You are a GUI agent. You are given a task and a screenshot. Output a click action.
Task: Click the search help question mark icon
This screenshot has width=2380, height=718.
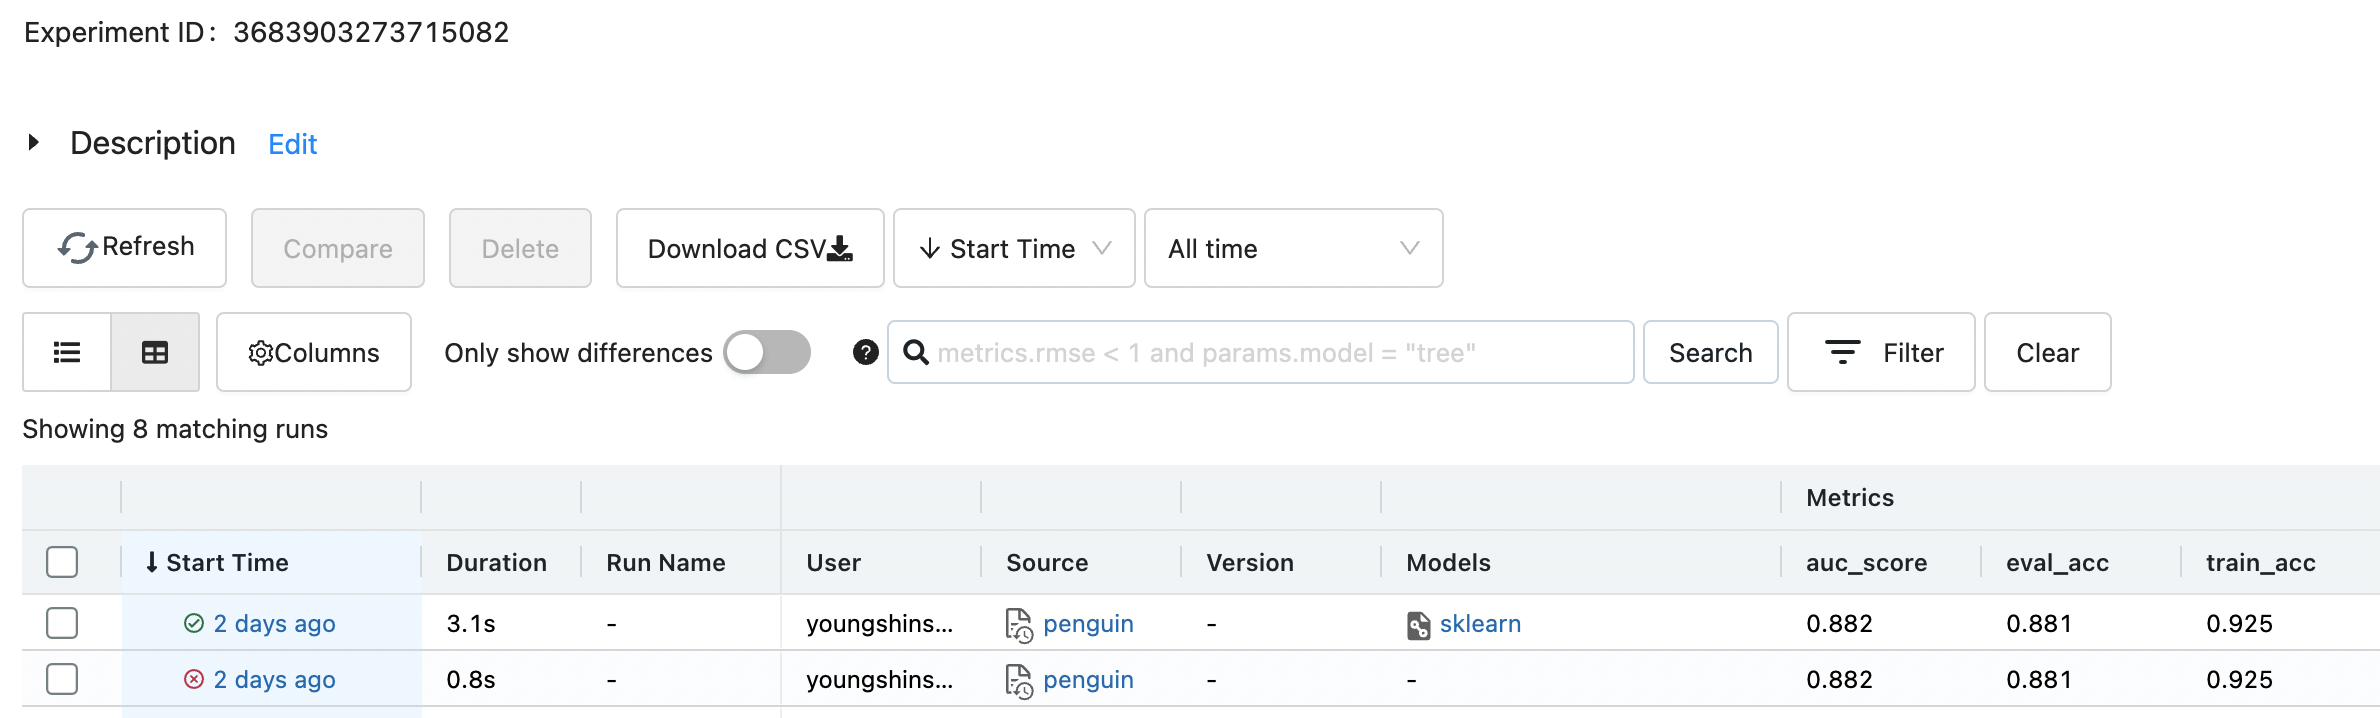pyautogui.click(x=866, y=352)
